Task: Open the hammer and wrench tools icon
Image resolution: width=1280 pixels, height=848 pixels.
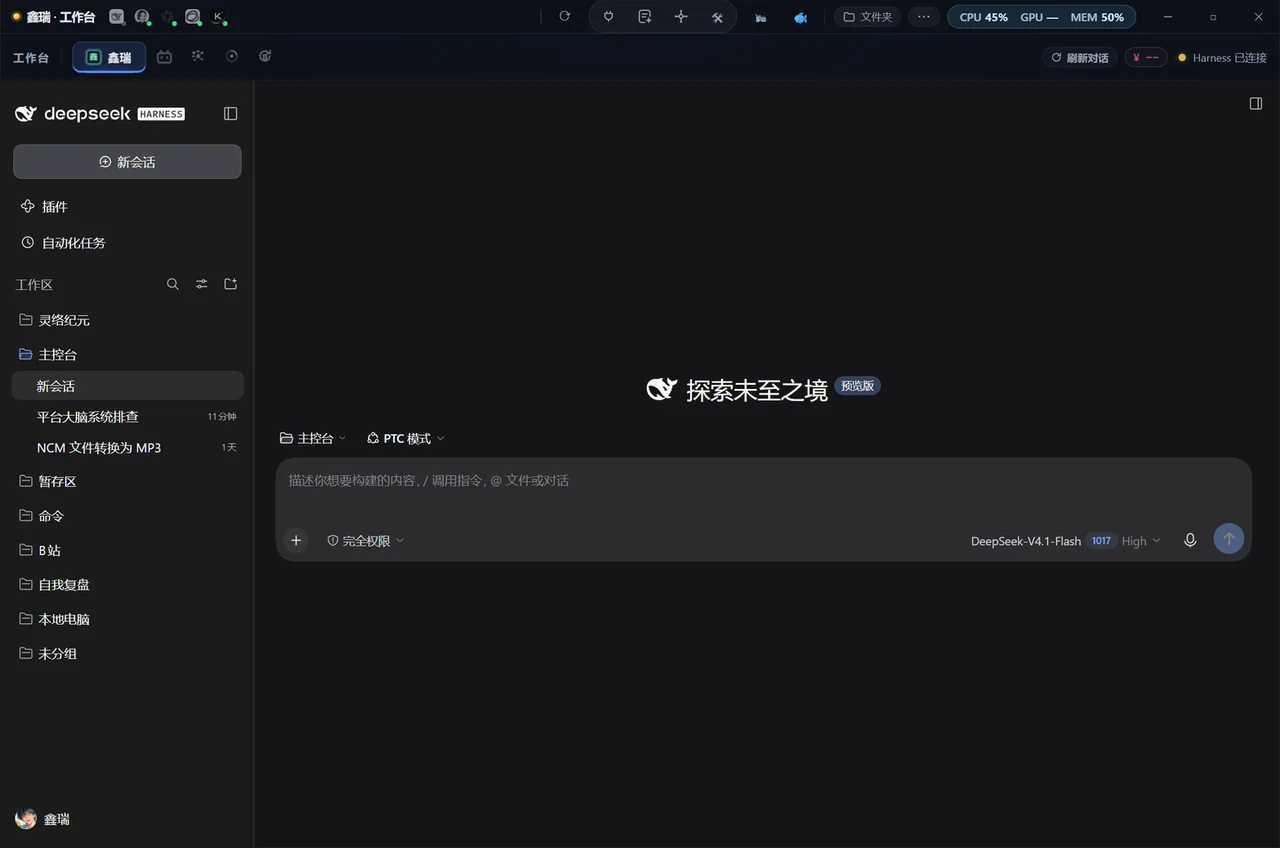Action: 717,17
